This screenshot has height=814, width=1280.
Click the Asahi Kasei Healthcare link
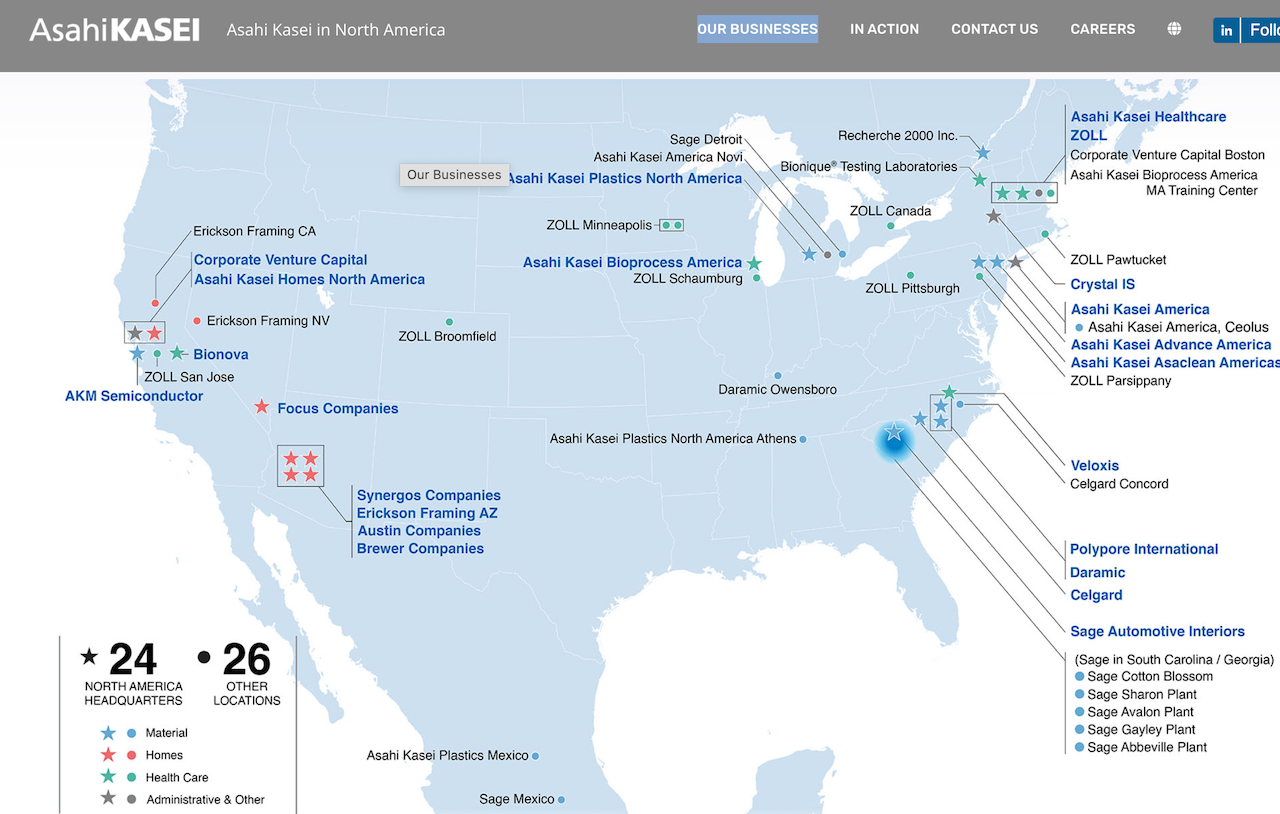coord(1148,116)
